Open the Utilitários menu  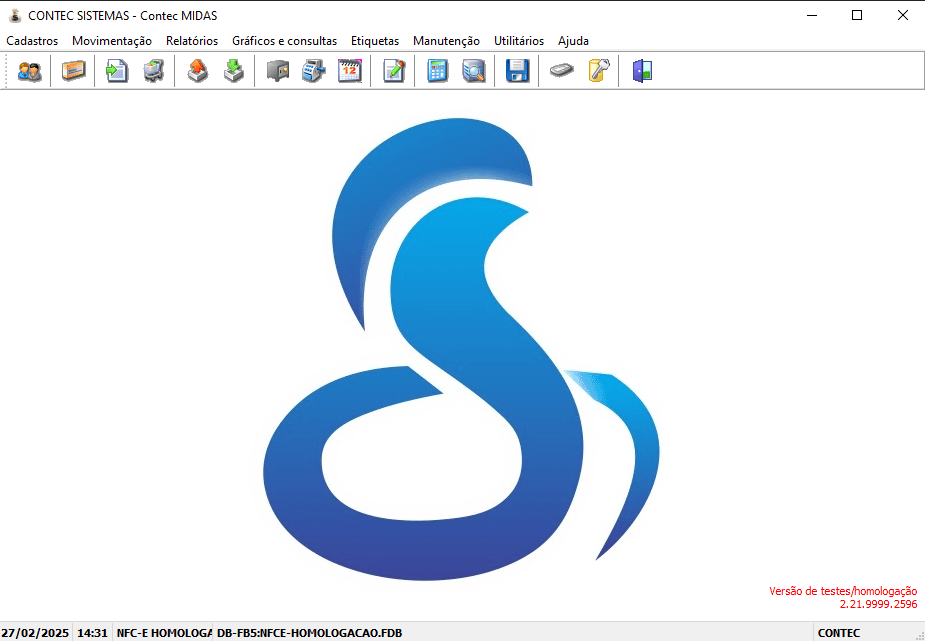(x=519, y=41)
